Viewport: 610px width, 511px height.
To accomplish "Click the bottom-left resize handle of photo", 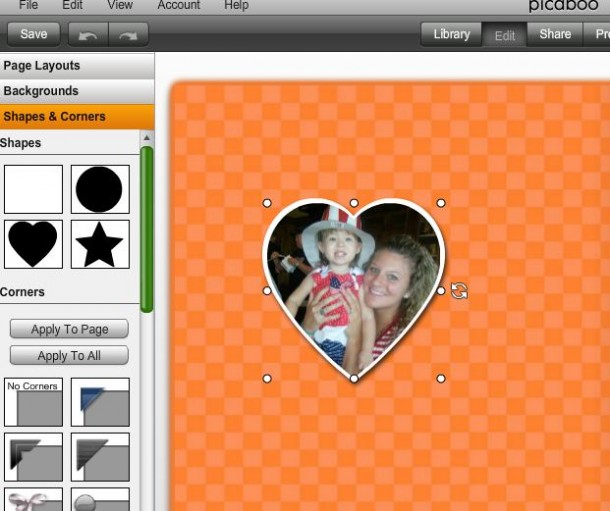I will (x=267, y=378).
